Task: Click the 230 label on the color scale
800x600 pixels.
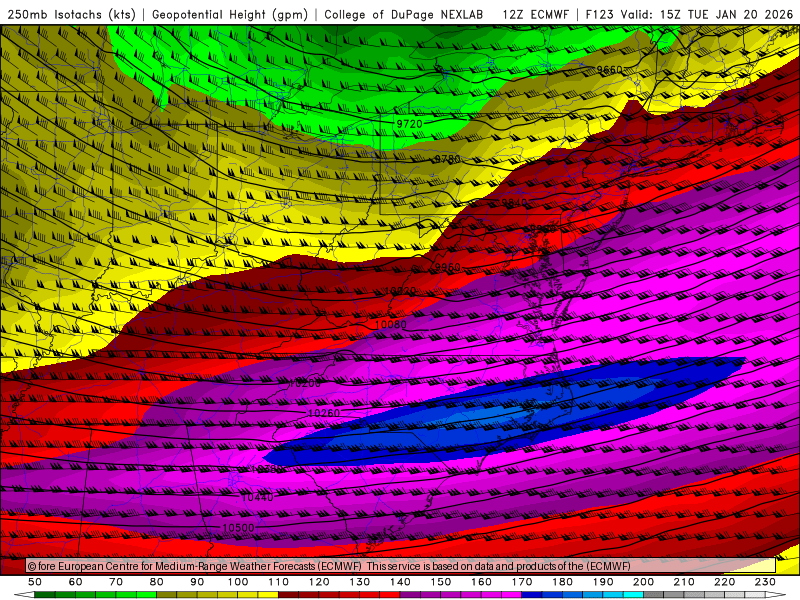Action: (765, 582)
